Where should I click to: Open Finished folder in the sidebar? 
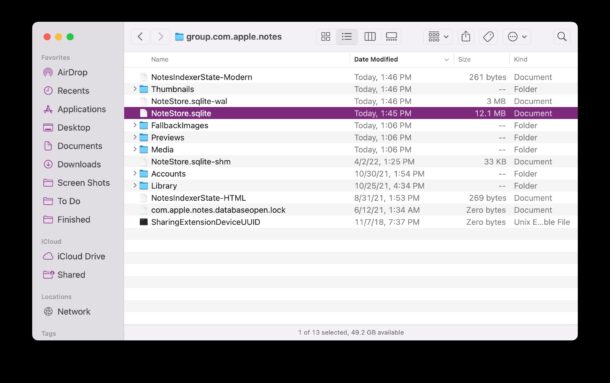pos(67,220)
